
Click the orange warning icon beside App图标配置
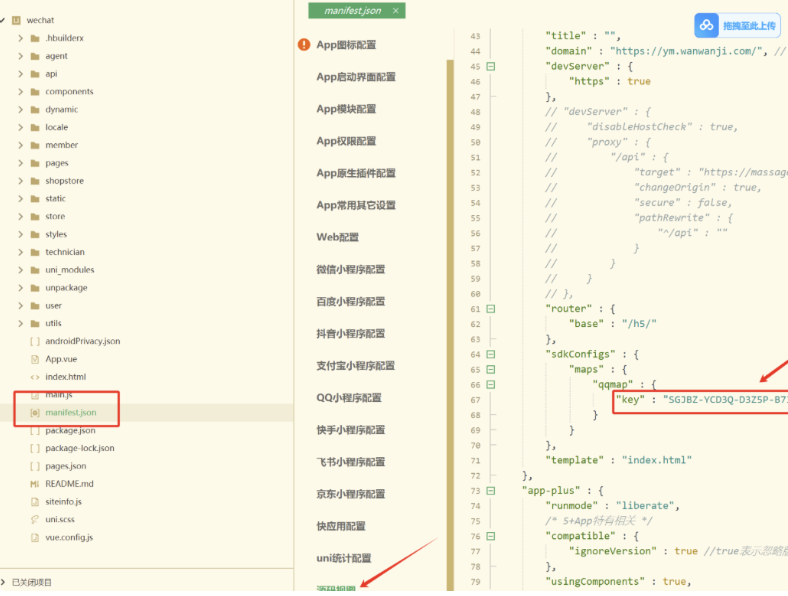pyautogui.click(x=303, y=45)
